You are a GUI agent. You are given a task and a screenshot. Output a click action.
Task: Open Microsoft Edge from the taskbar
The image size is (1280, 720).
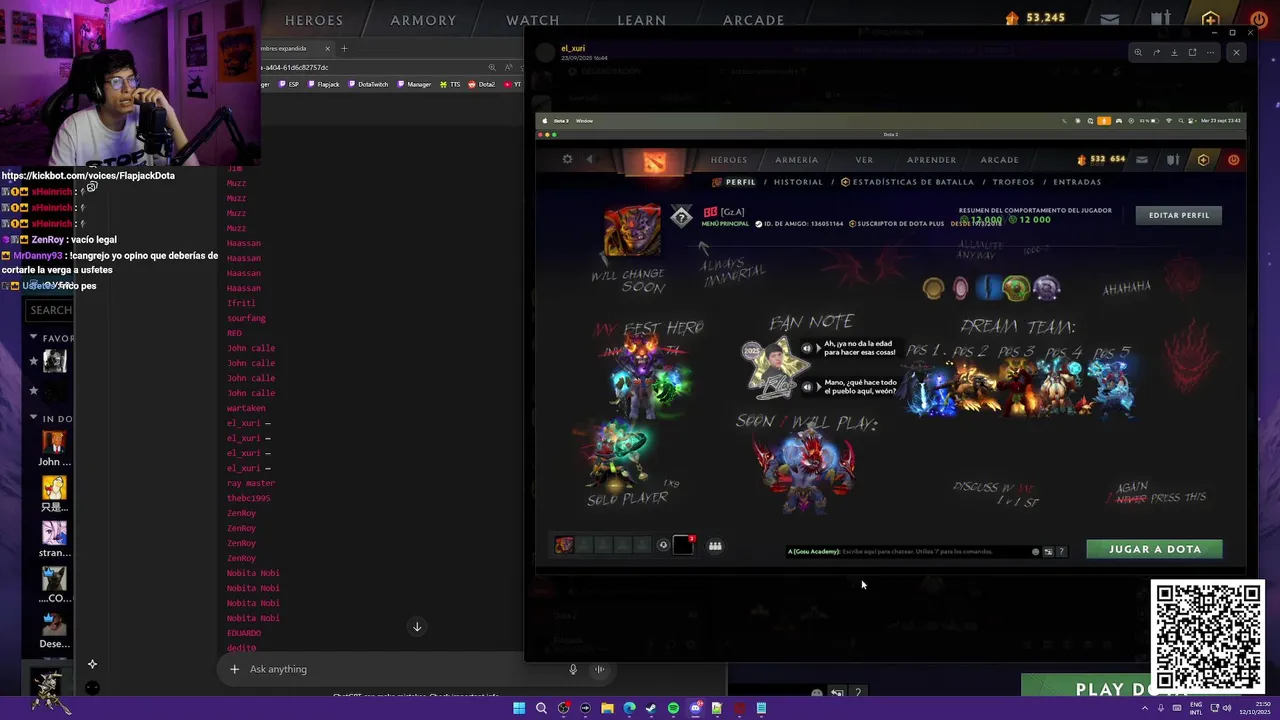(629, 708)
